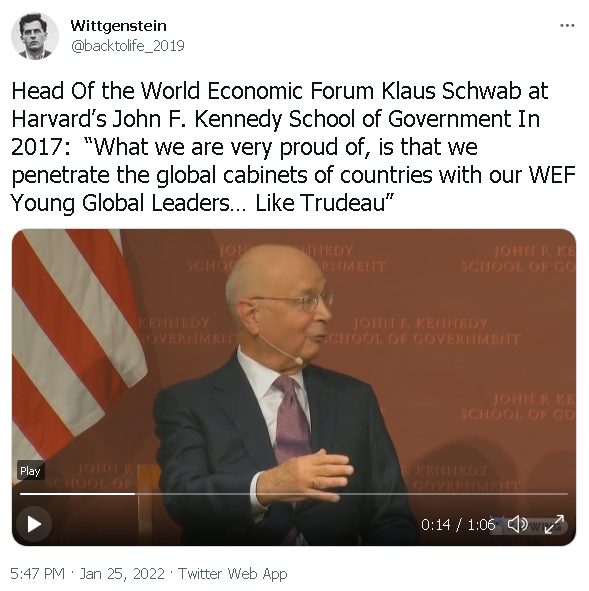Open the @backtolife_2019 handle link
Image resolution: width=589 pixels, height=591 pixels.
tap(127, 46)
